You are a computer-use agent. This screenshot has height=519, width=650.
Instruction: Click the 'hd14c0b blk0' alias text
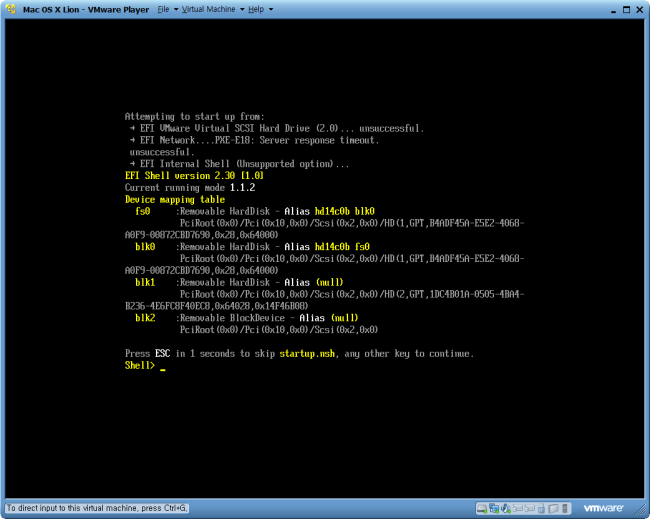[344, 211]
